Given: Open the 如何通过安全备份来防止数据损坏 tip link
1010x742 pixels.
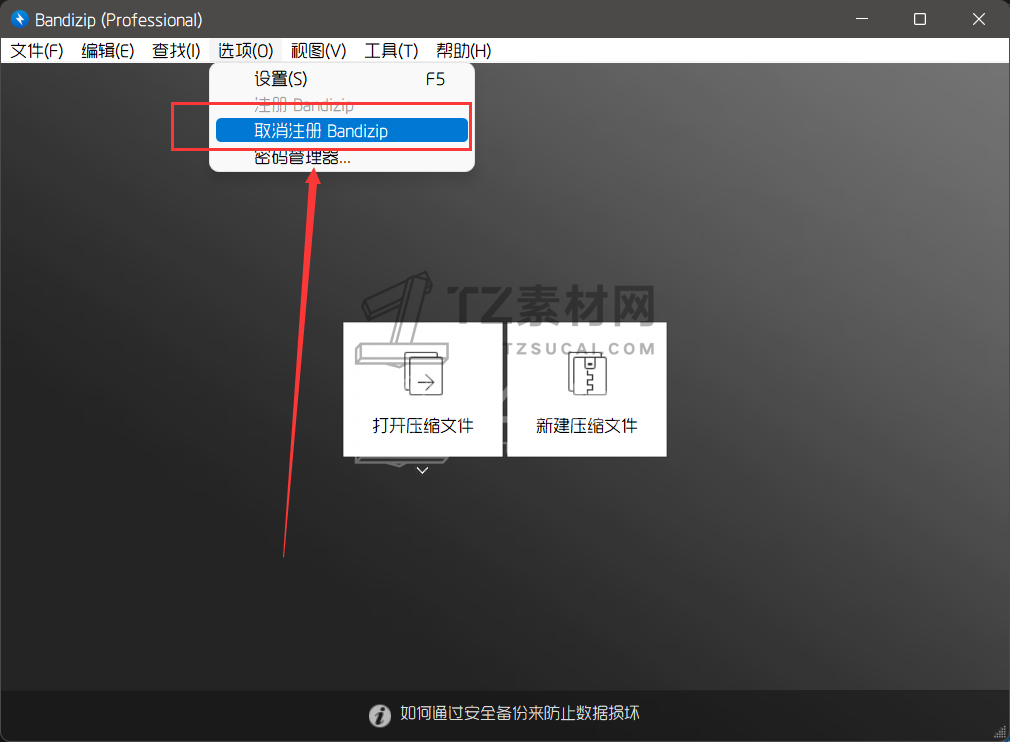Looking at the screenshot, I should coord(520,713).
